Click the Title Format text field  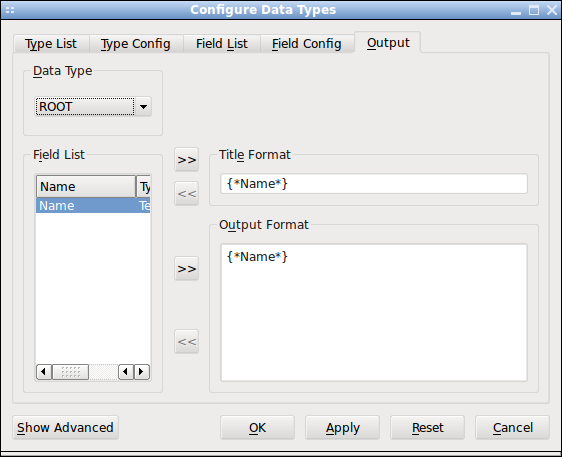tap(374, 184)
